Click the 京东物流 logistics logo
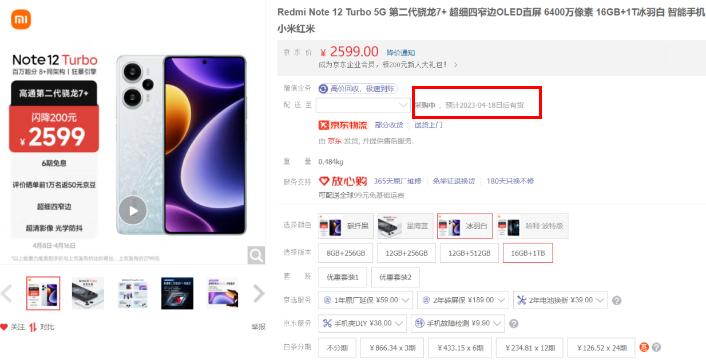This screenshot has height=360, width=706. pyautogui.click(x=343, y=125)
